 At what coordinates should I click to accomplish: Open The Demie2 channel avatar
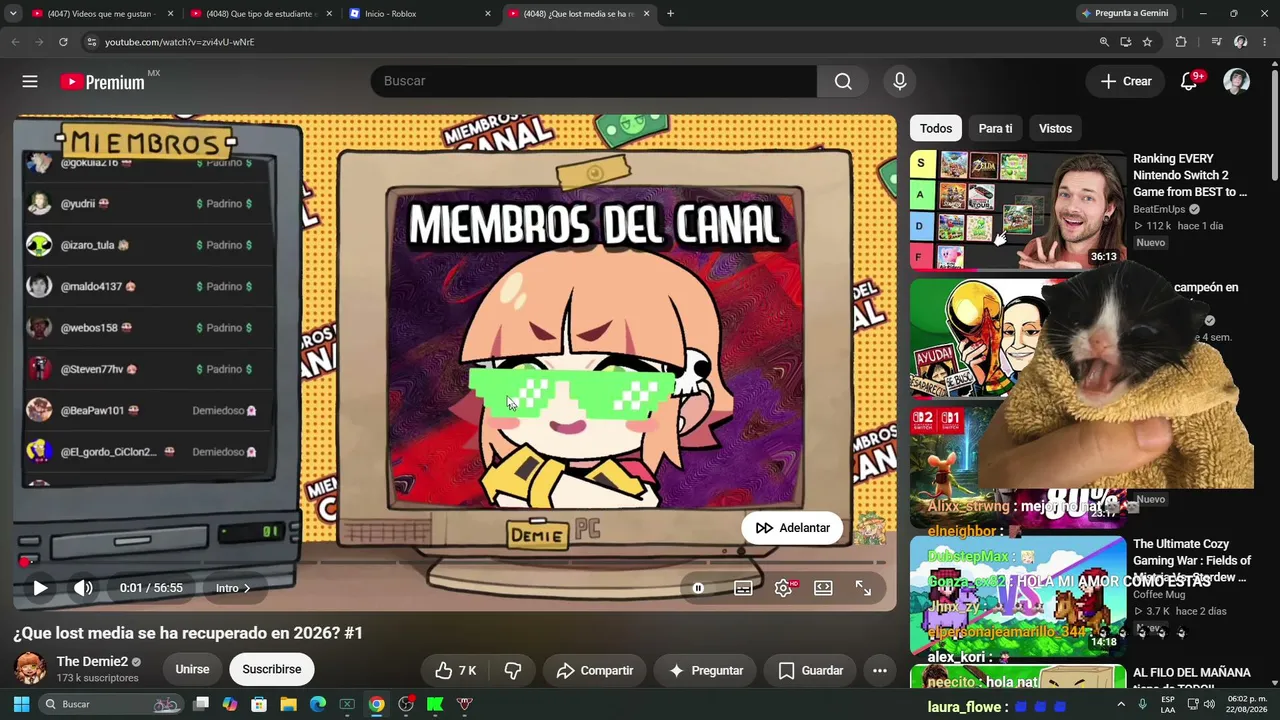30,668
